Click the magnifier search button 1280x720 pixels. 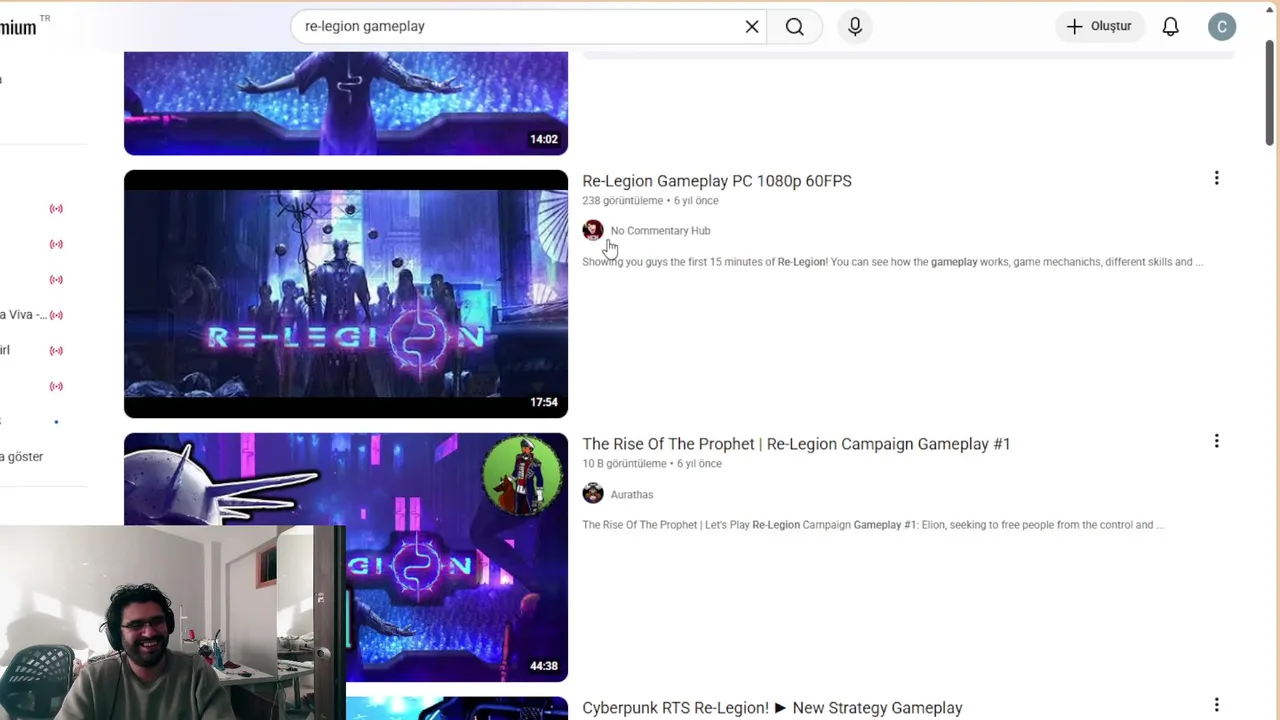[795, 27]
